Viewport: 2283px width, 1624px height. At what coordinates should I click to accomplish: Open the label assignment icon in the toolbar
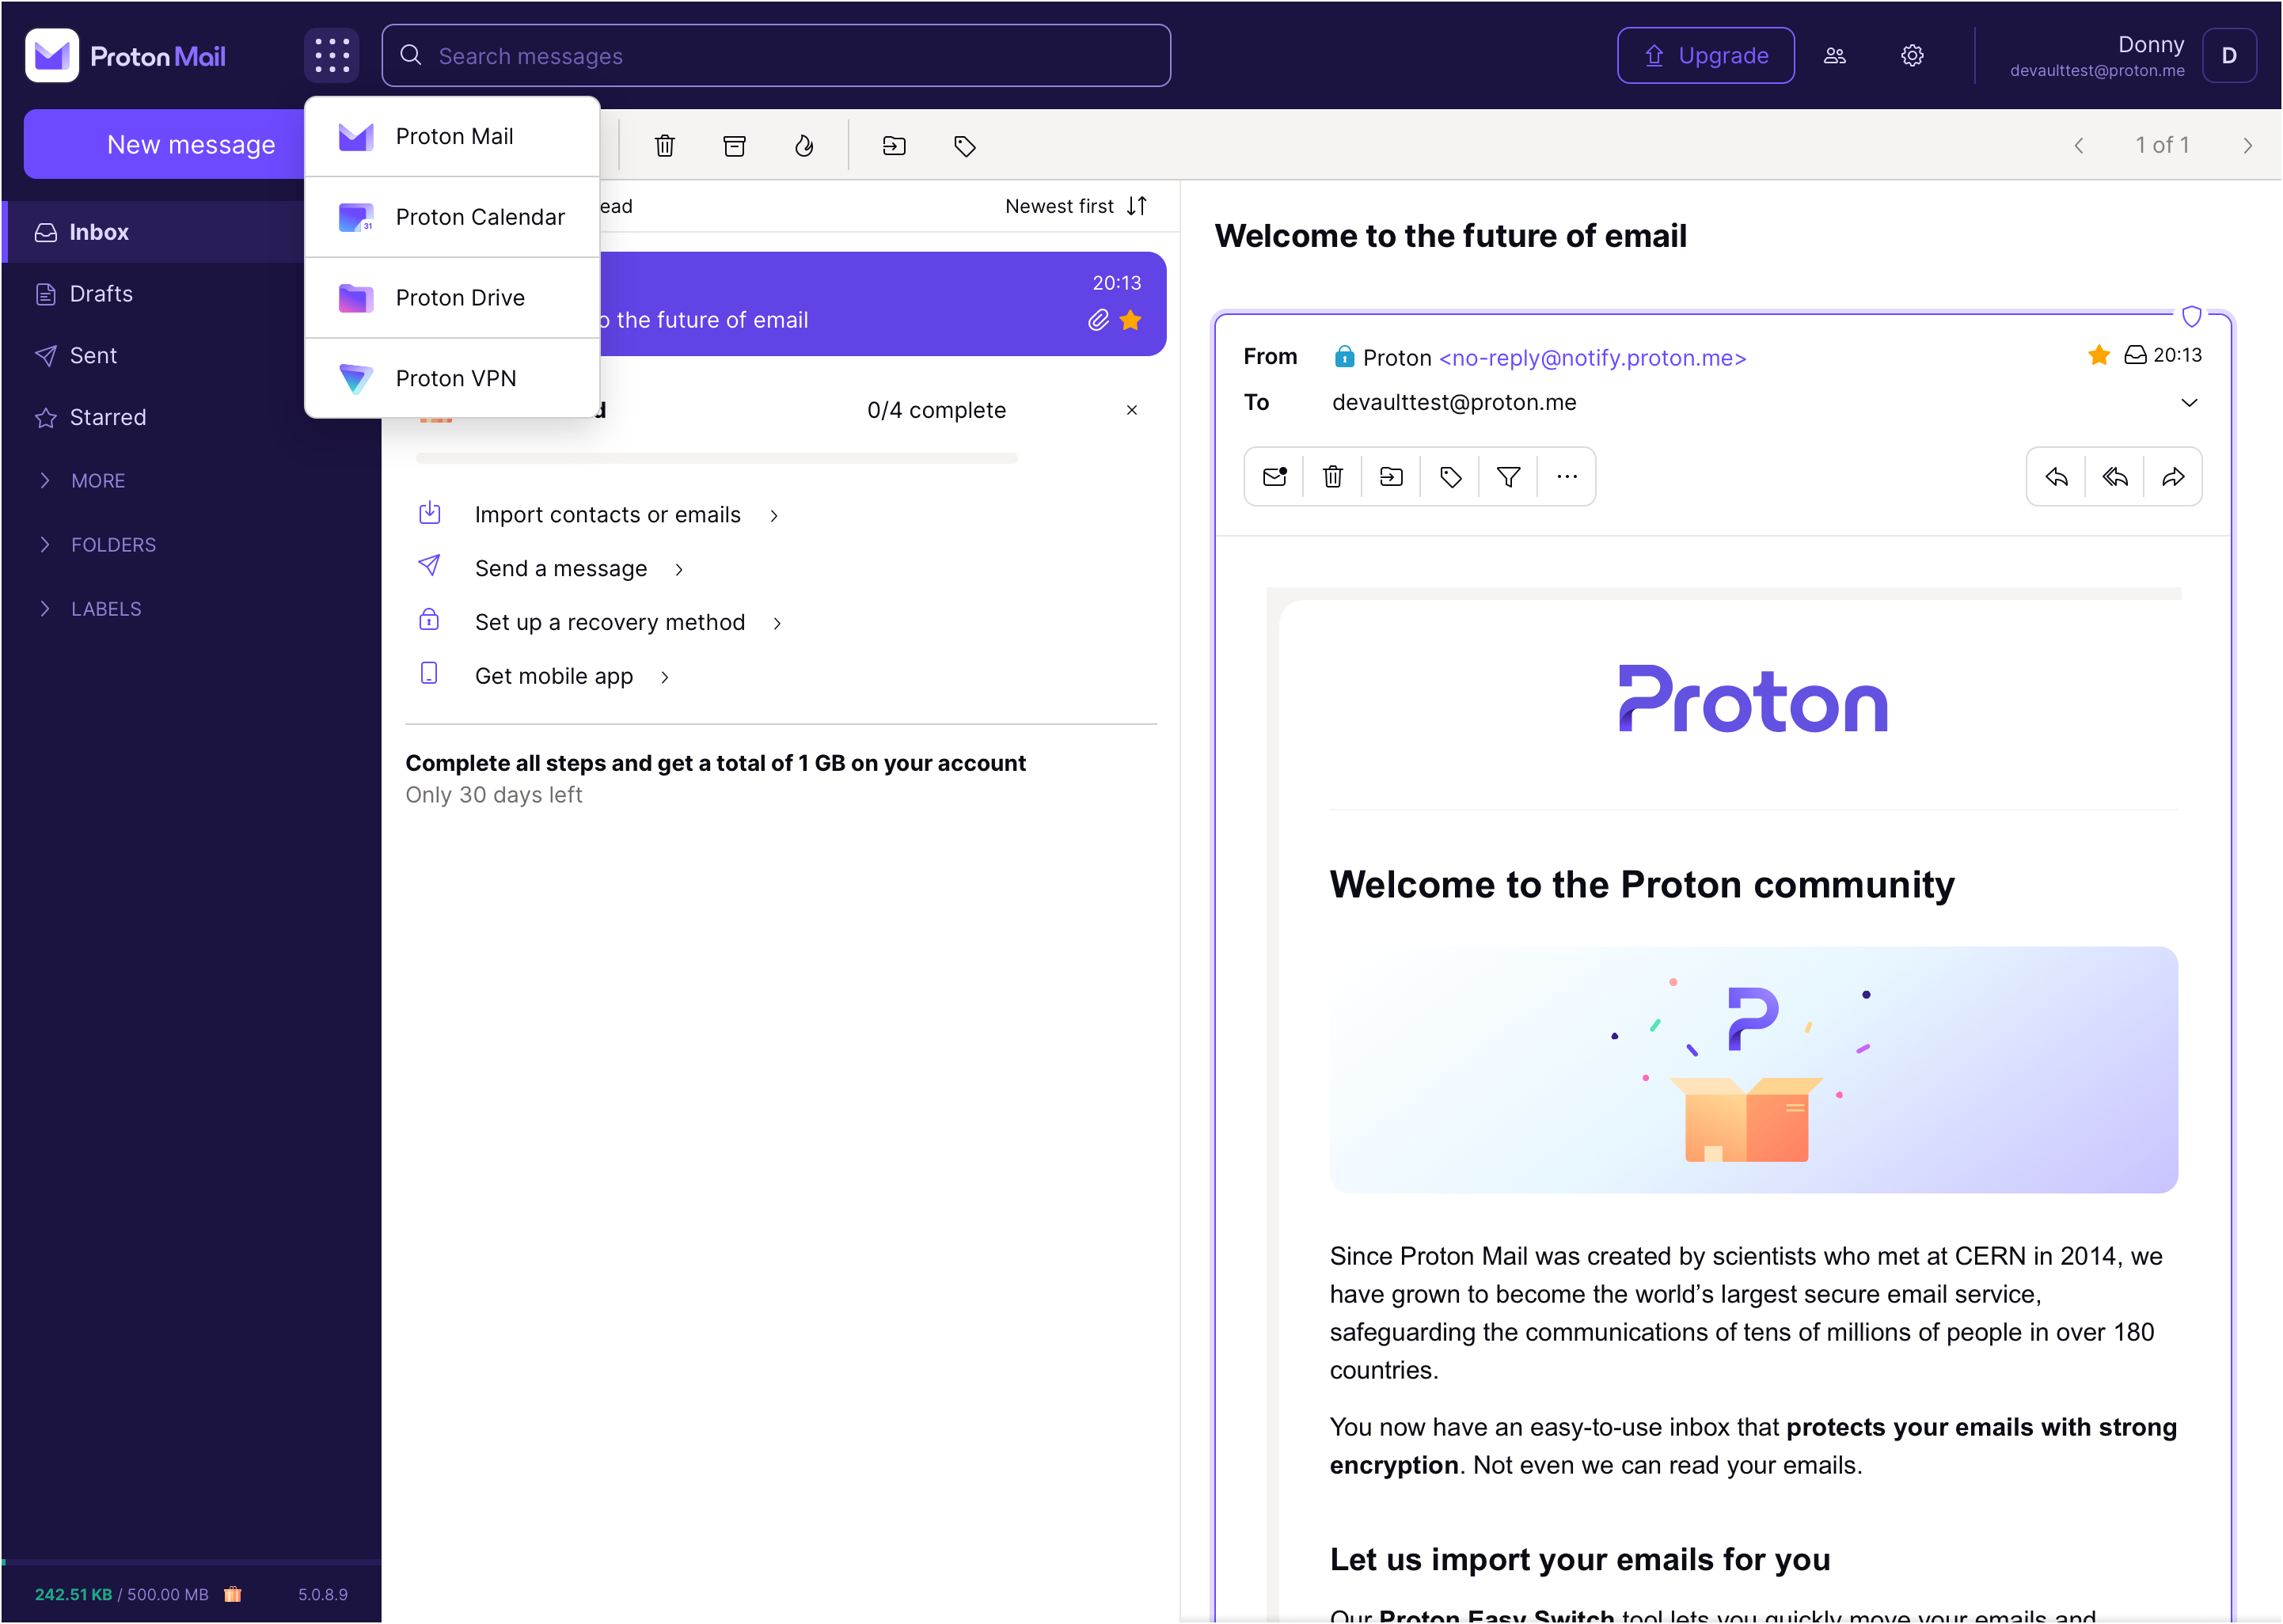point(963,145)
